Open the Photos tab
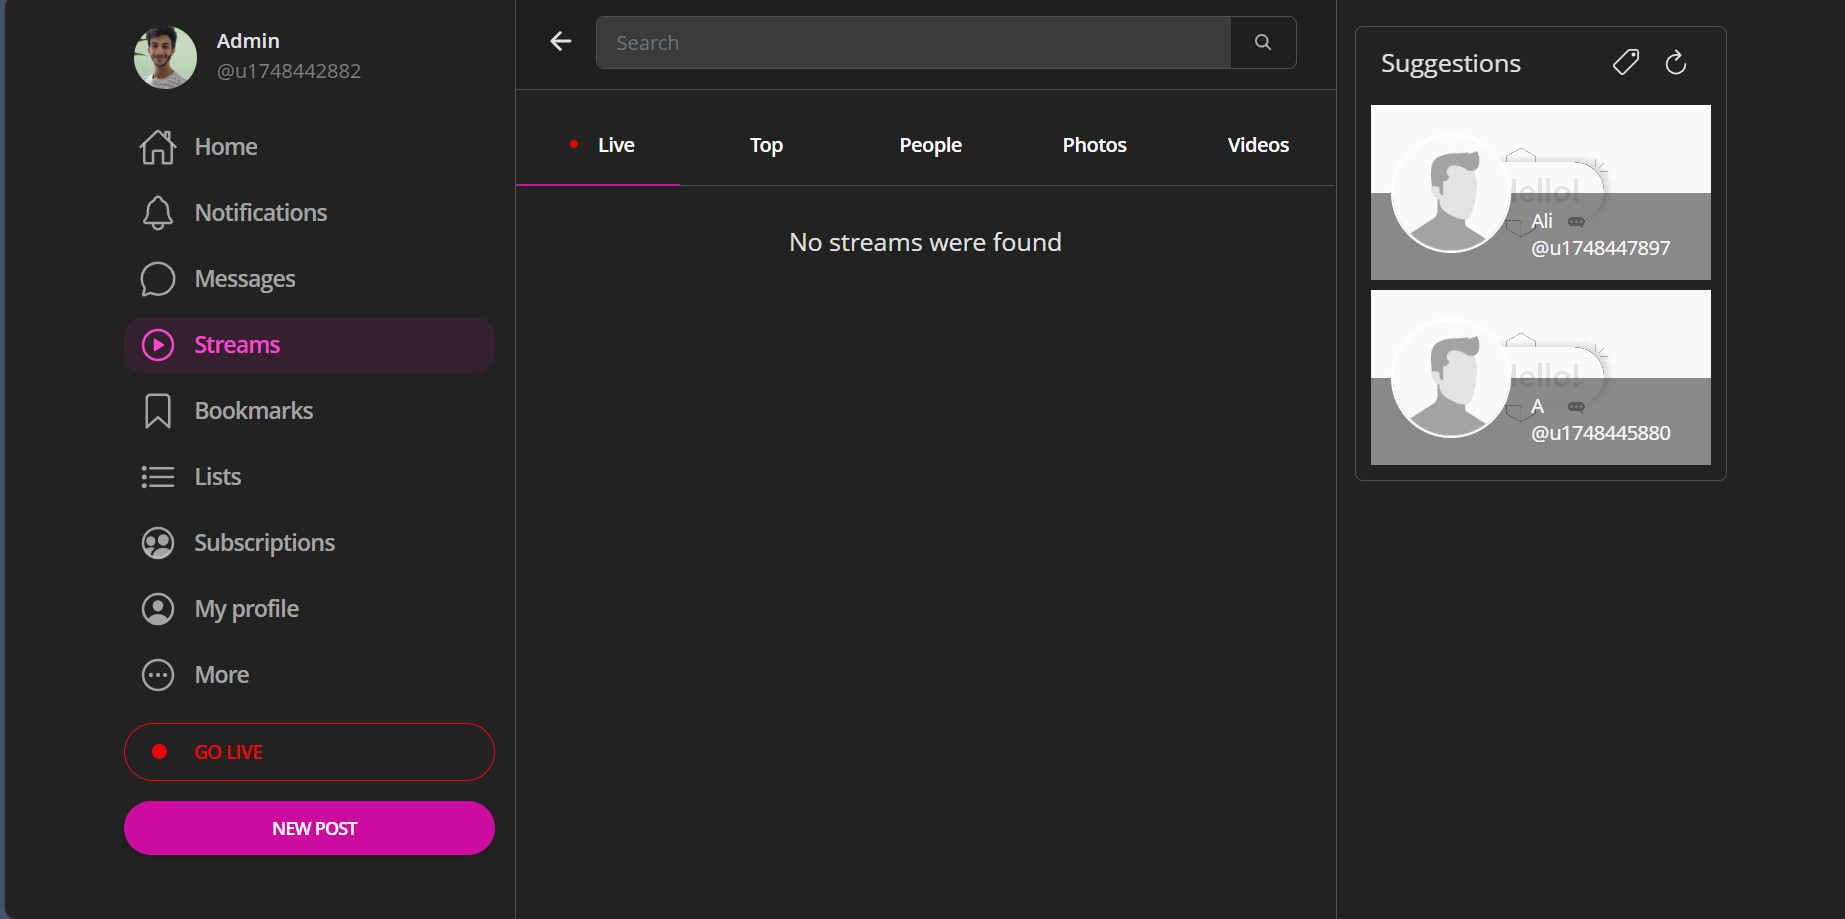The width and height of the screenshot is (1845, 919). [x=1094, y=145]
